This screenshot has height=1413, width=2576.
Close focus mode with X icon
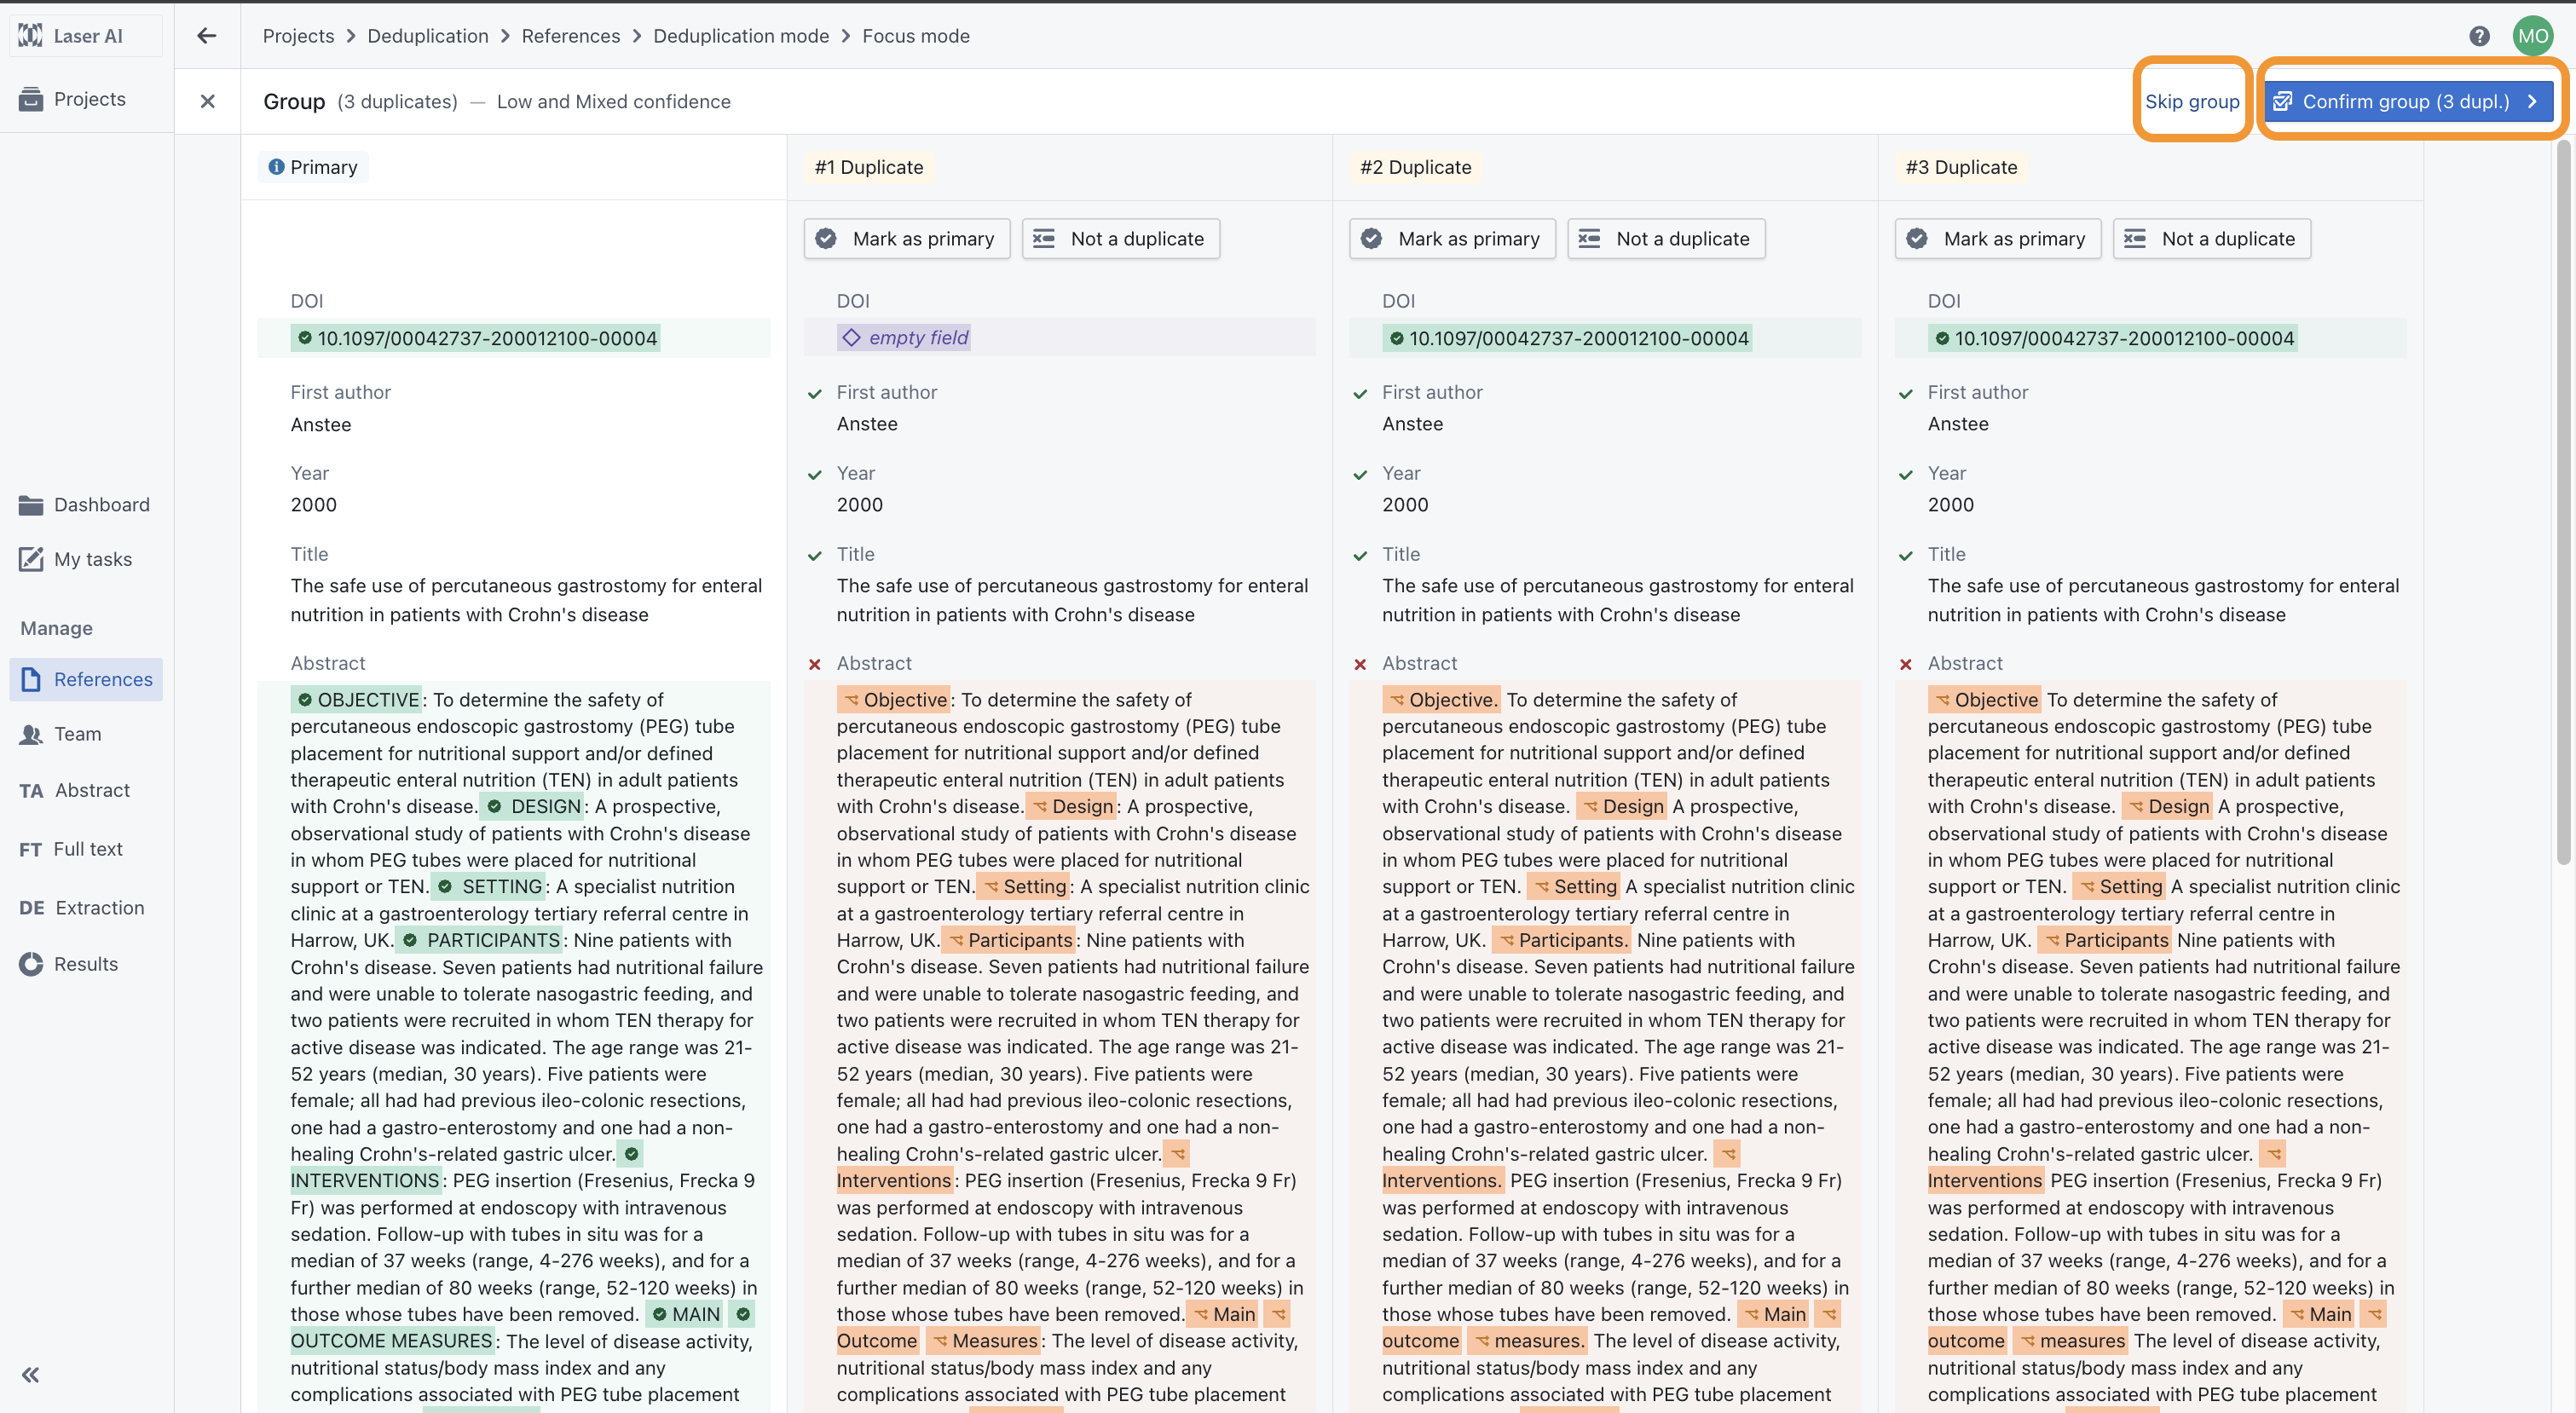208,101
